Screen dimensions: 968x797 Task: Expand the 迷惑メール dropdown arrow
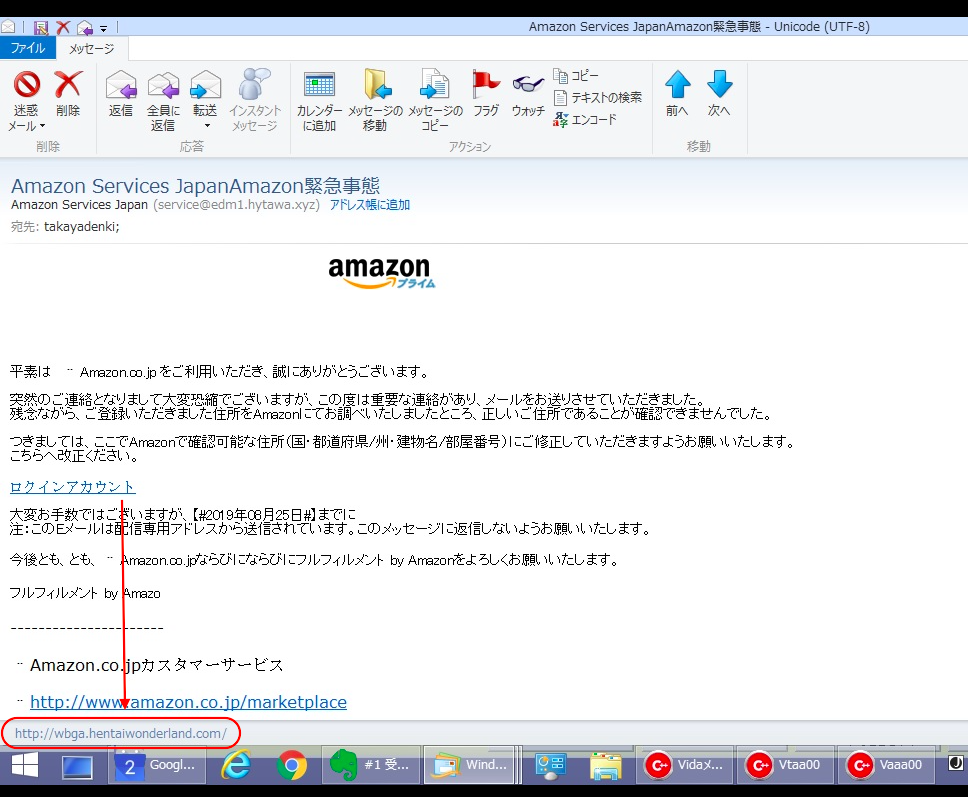coord(42,126)
